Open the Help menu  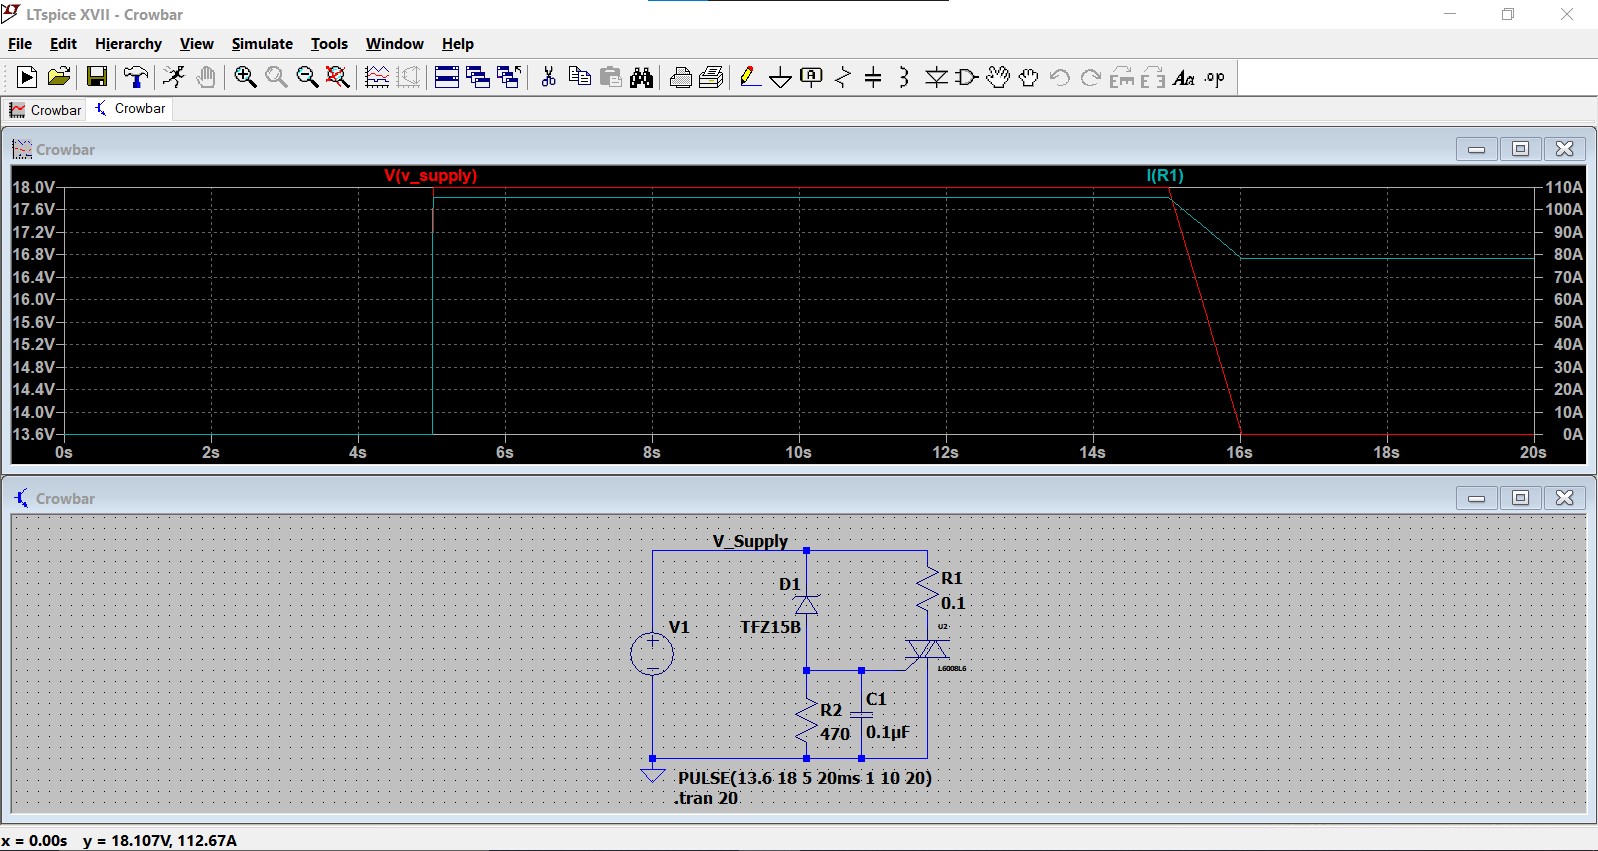click(x=458, y=44)
